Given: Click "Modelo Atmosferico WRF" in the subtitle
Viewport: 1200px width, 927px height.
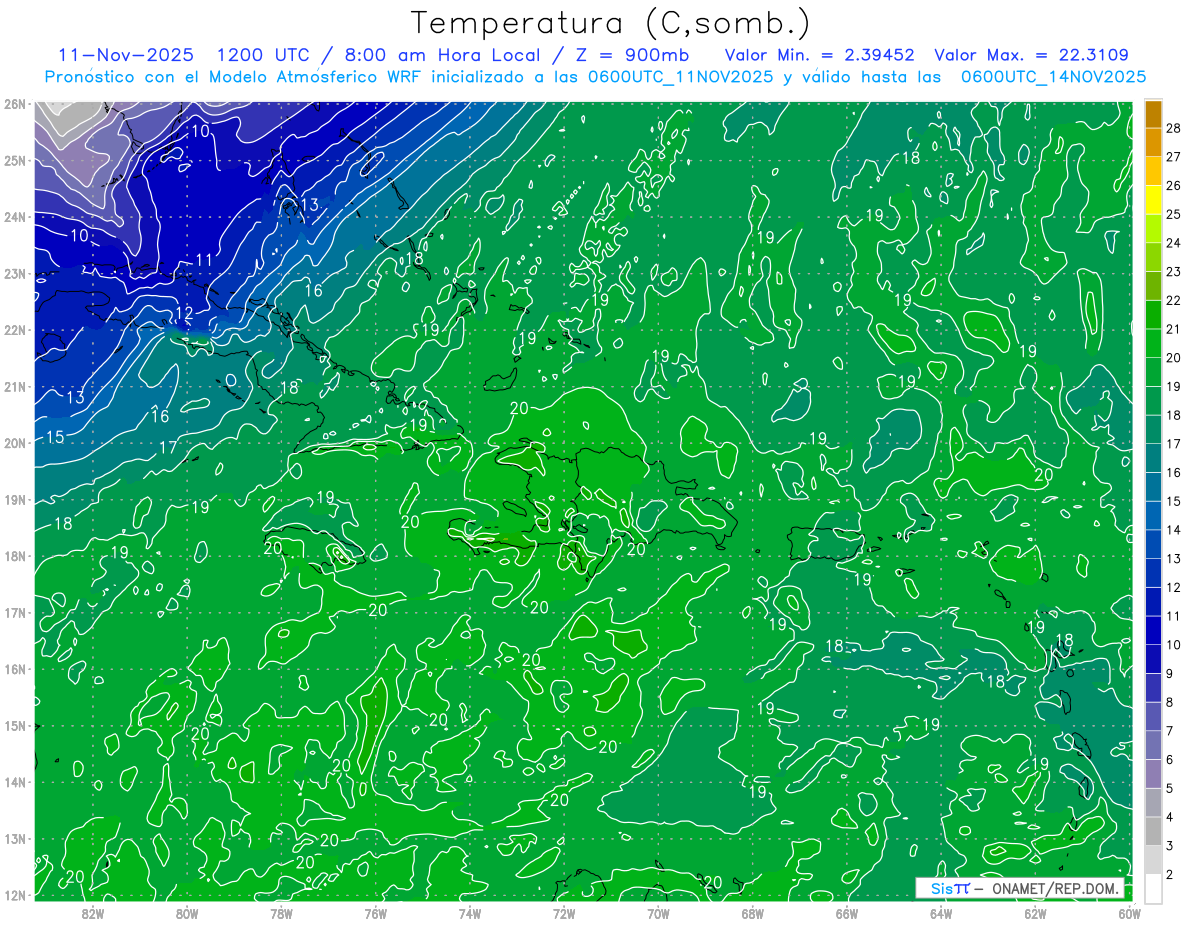Looking at the screenshot, I should click(314, 77).
